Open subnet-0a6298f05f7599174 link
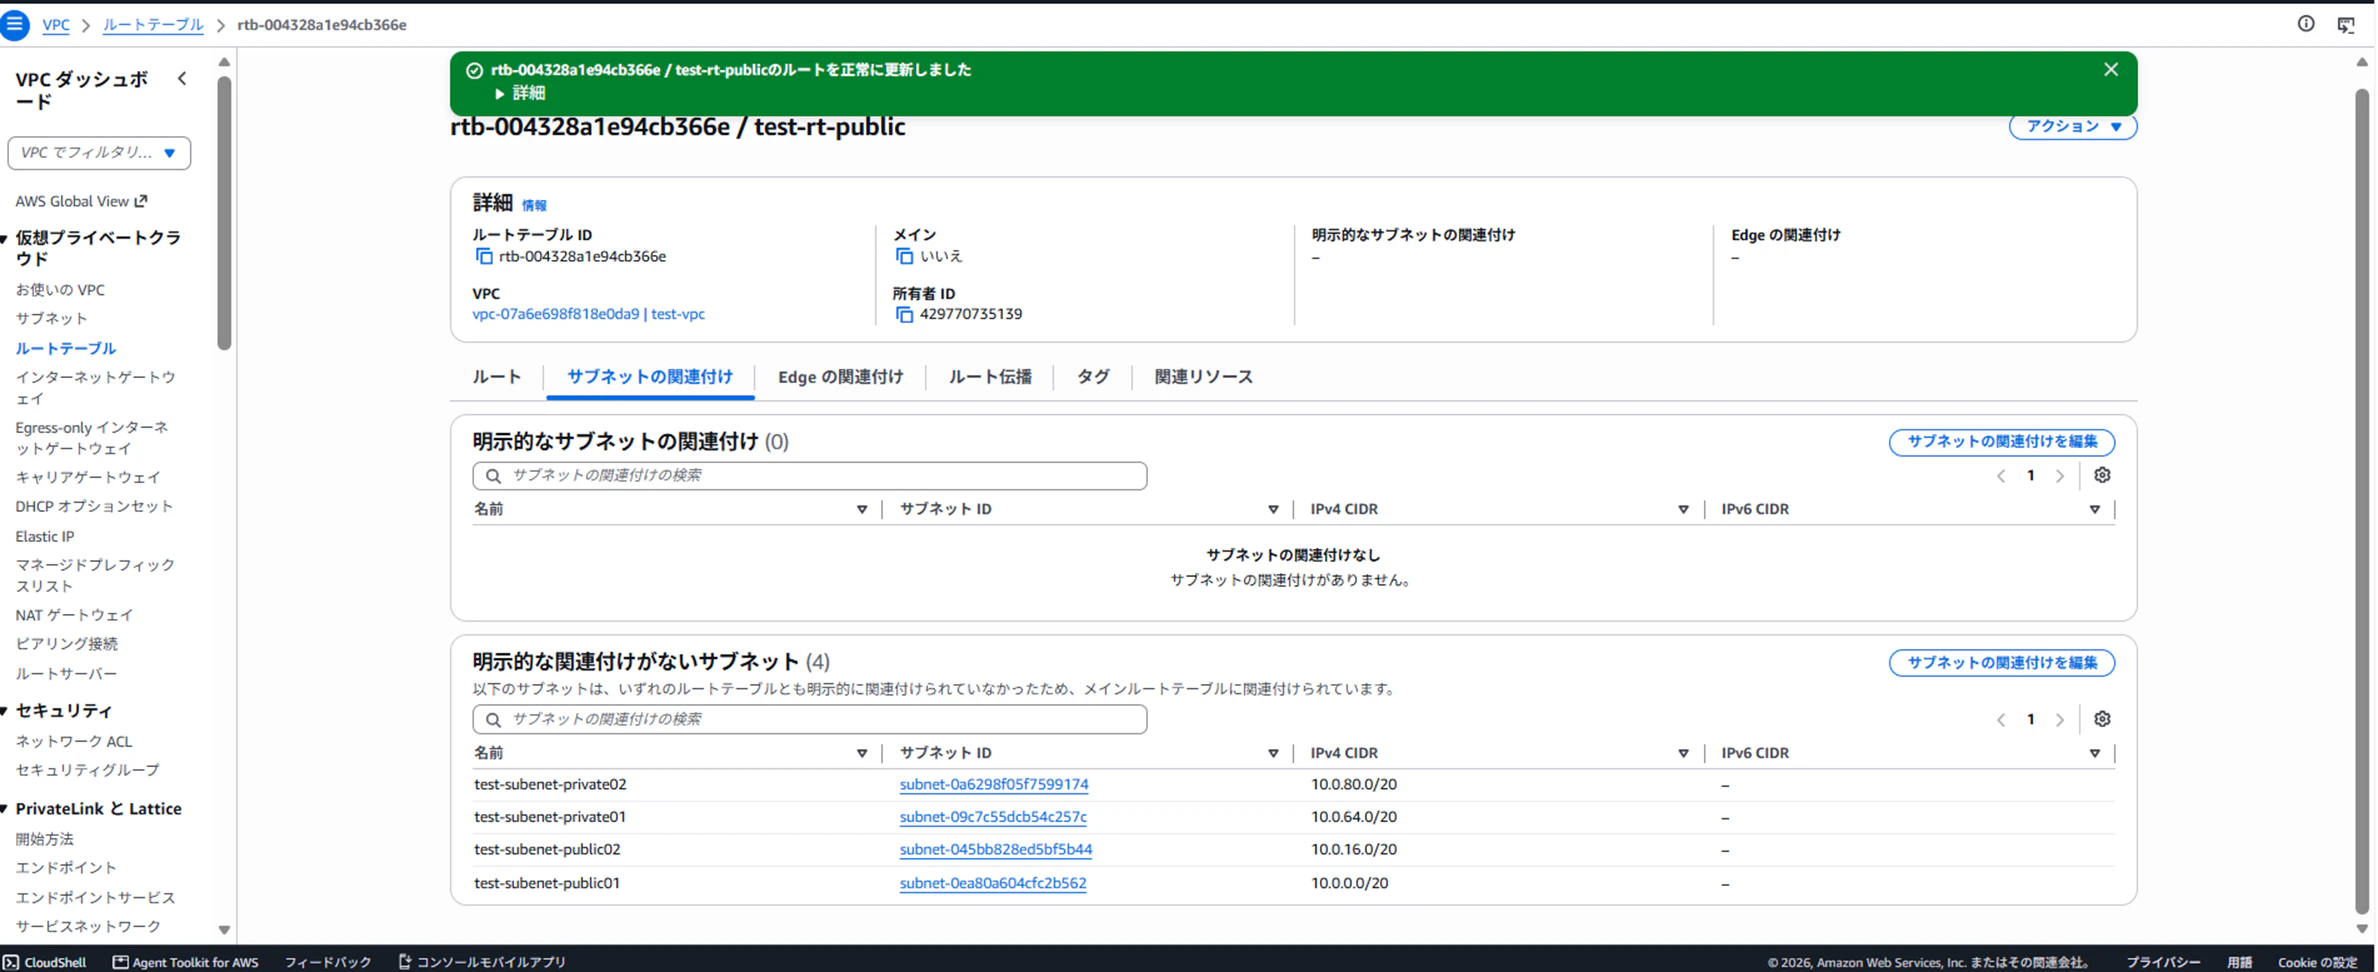2378x972 pixels. pyautogui.click(x=994, y=785)
